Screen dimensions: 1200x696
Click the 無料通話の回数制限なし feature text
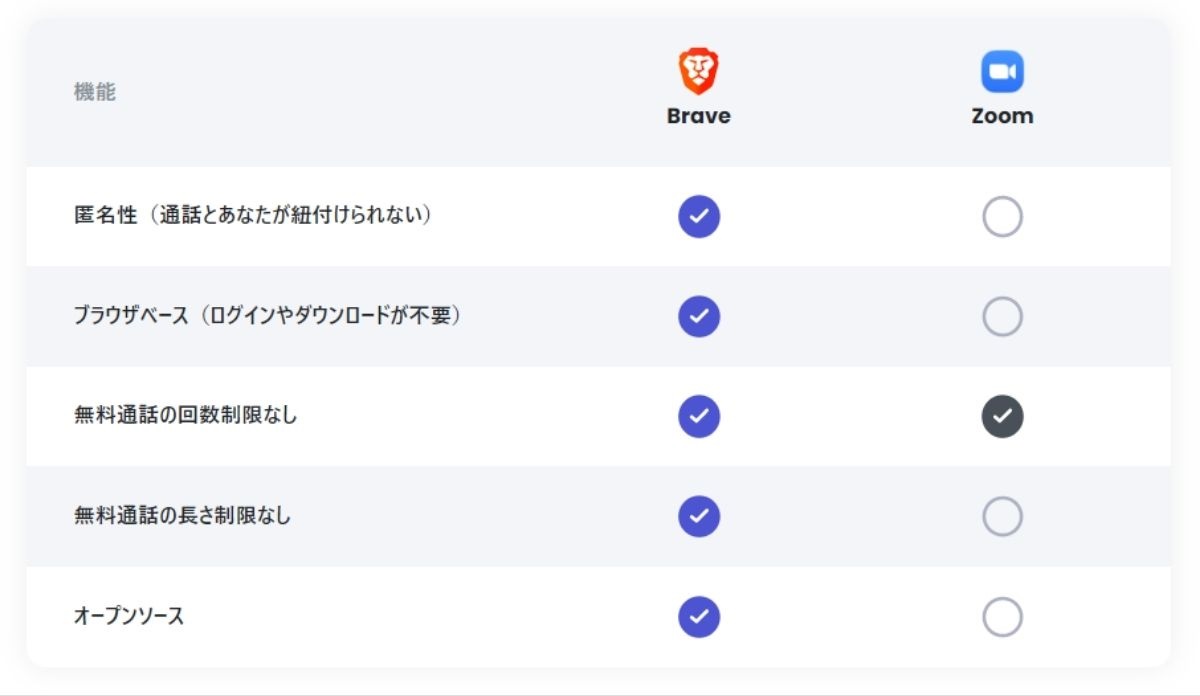coord(186,416)
